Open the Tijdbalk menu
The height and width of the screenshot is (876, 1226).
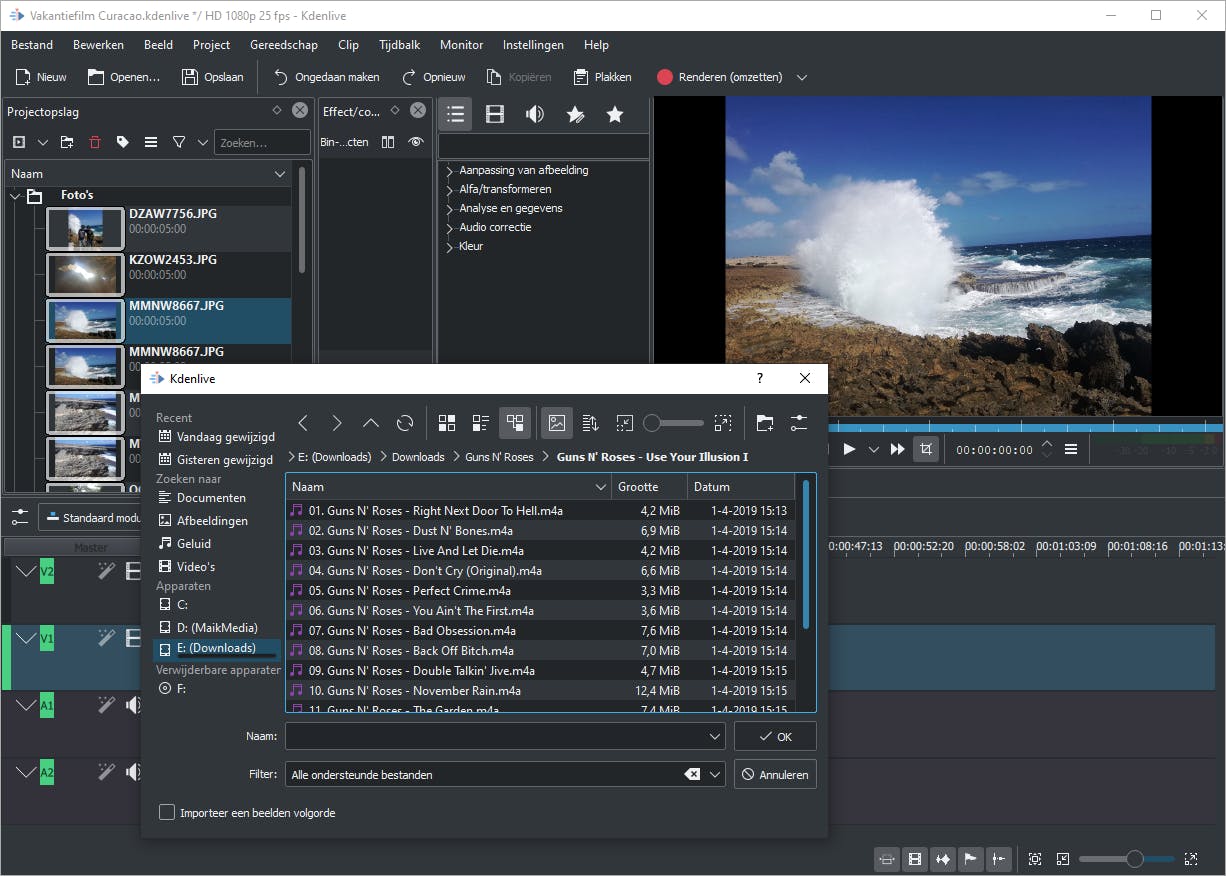[x=399, y=45]
